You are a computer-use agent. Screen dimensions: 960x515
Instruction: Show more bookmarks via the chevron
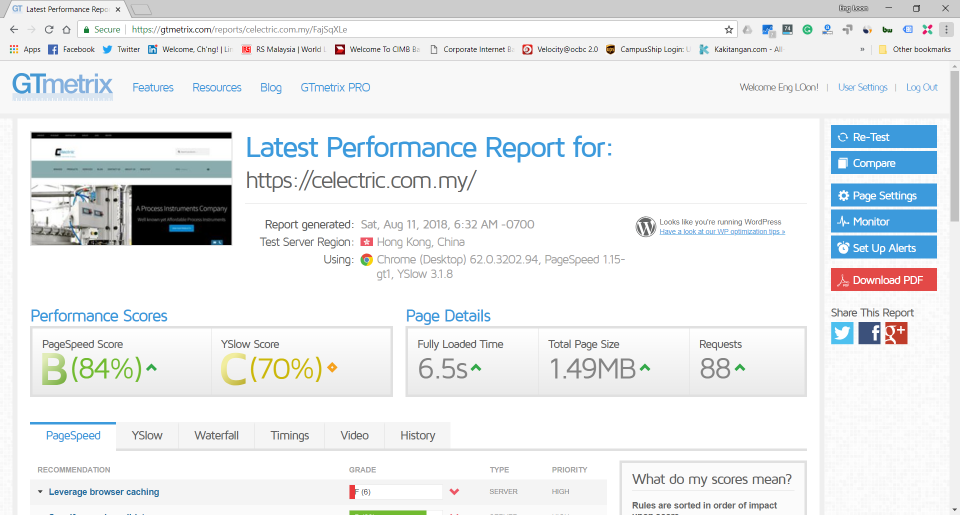(x=863, y=50)
